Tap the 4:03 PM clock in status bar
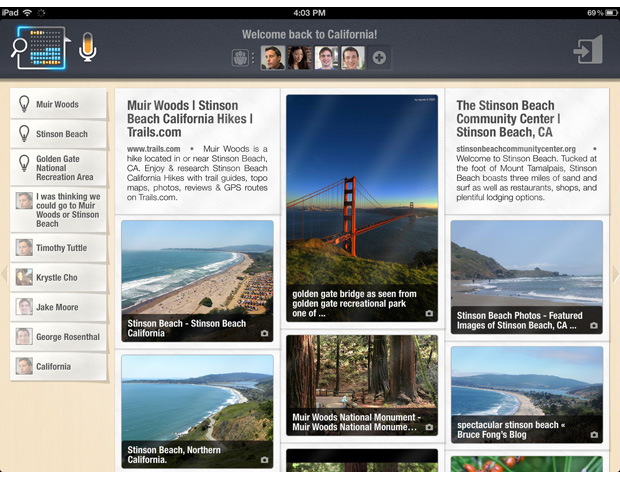The width and height of the screenshot is (620, 480). click(x=309, y=13)
